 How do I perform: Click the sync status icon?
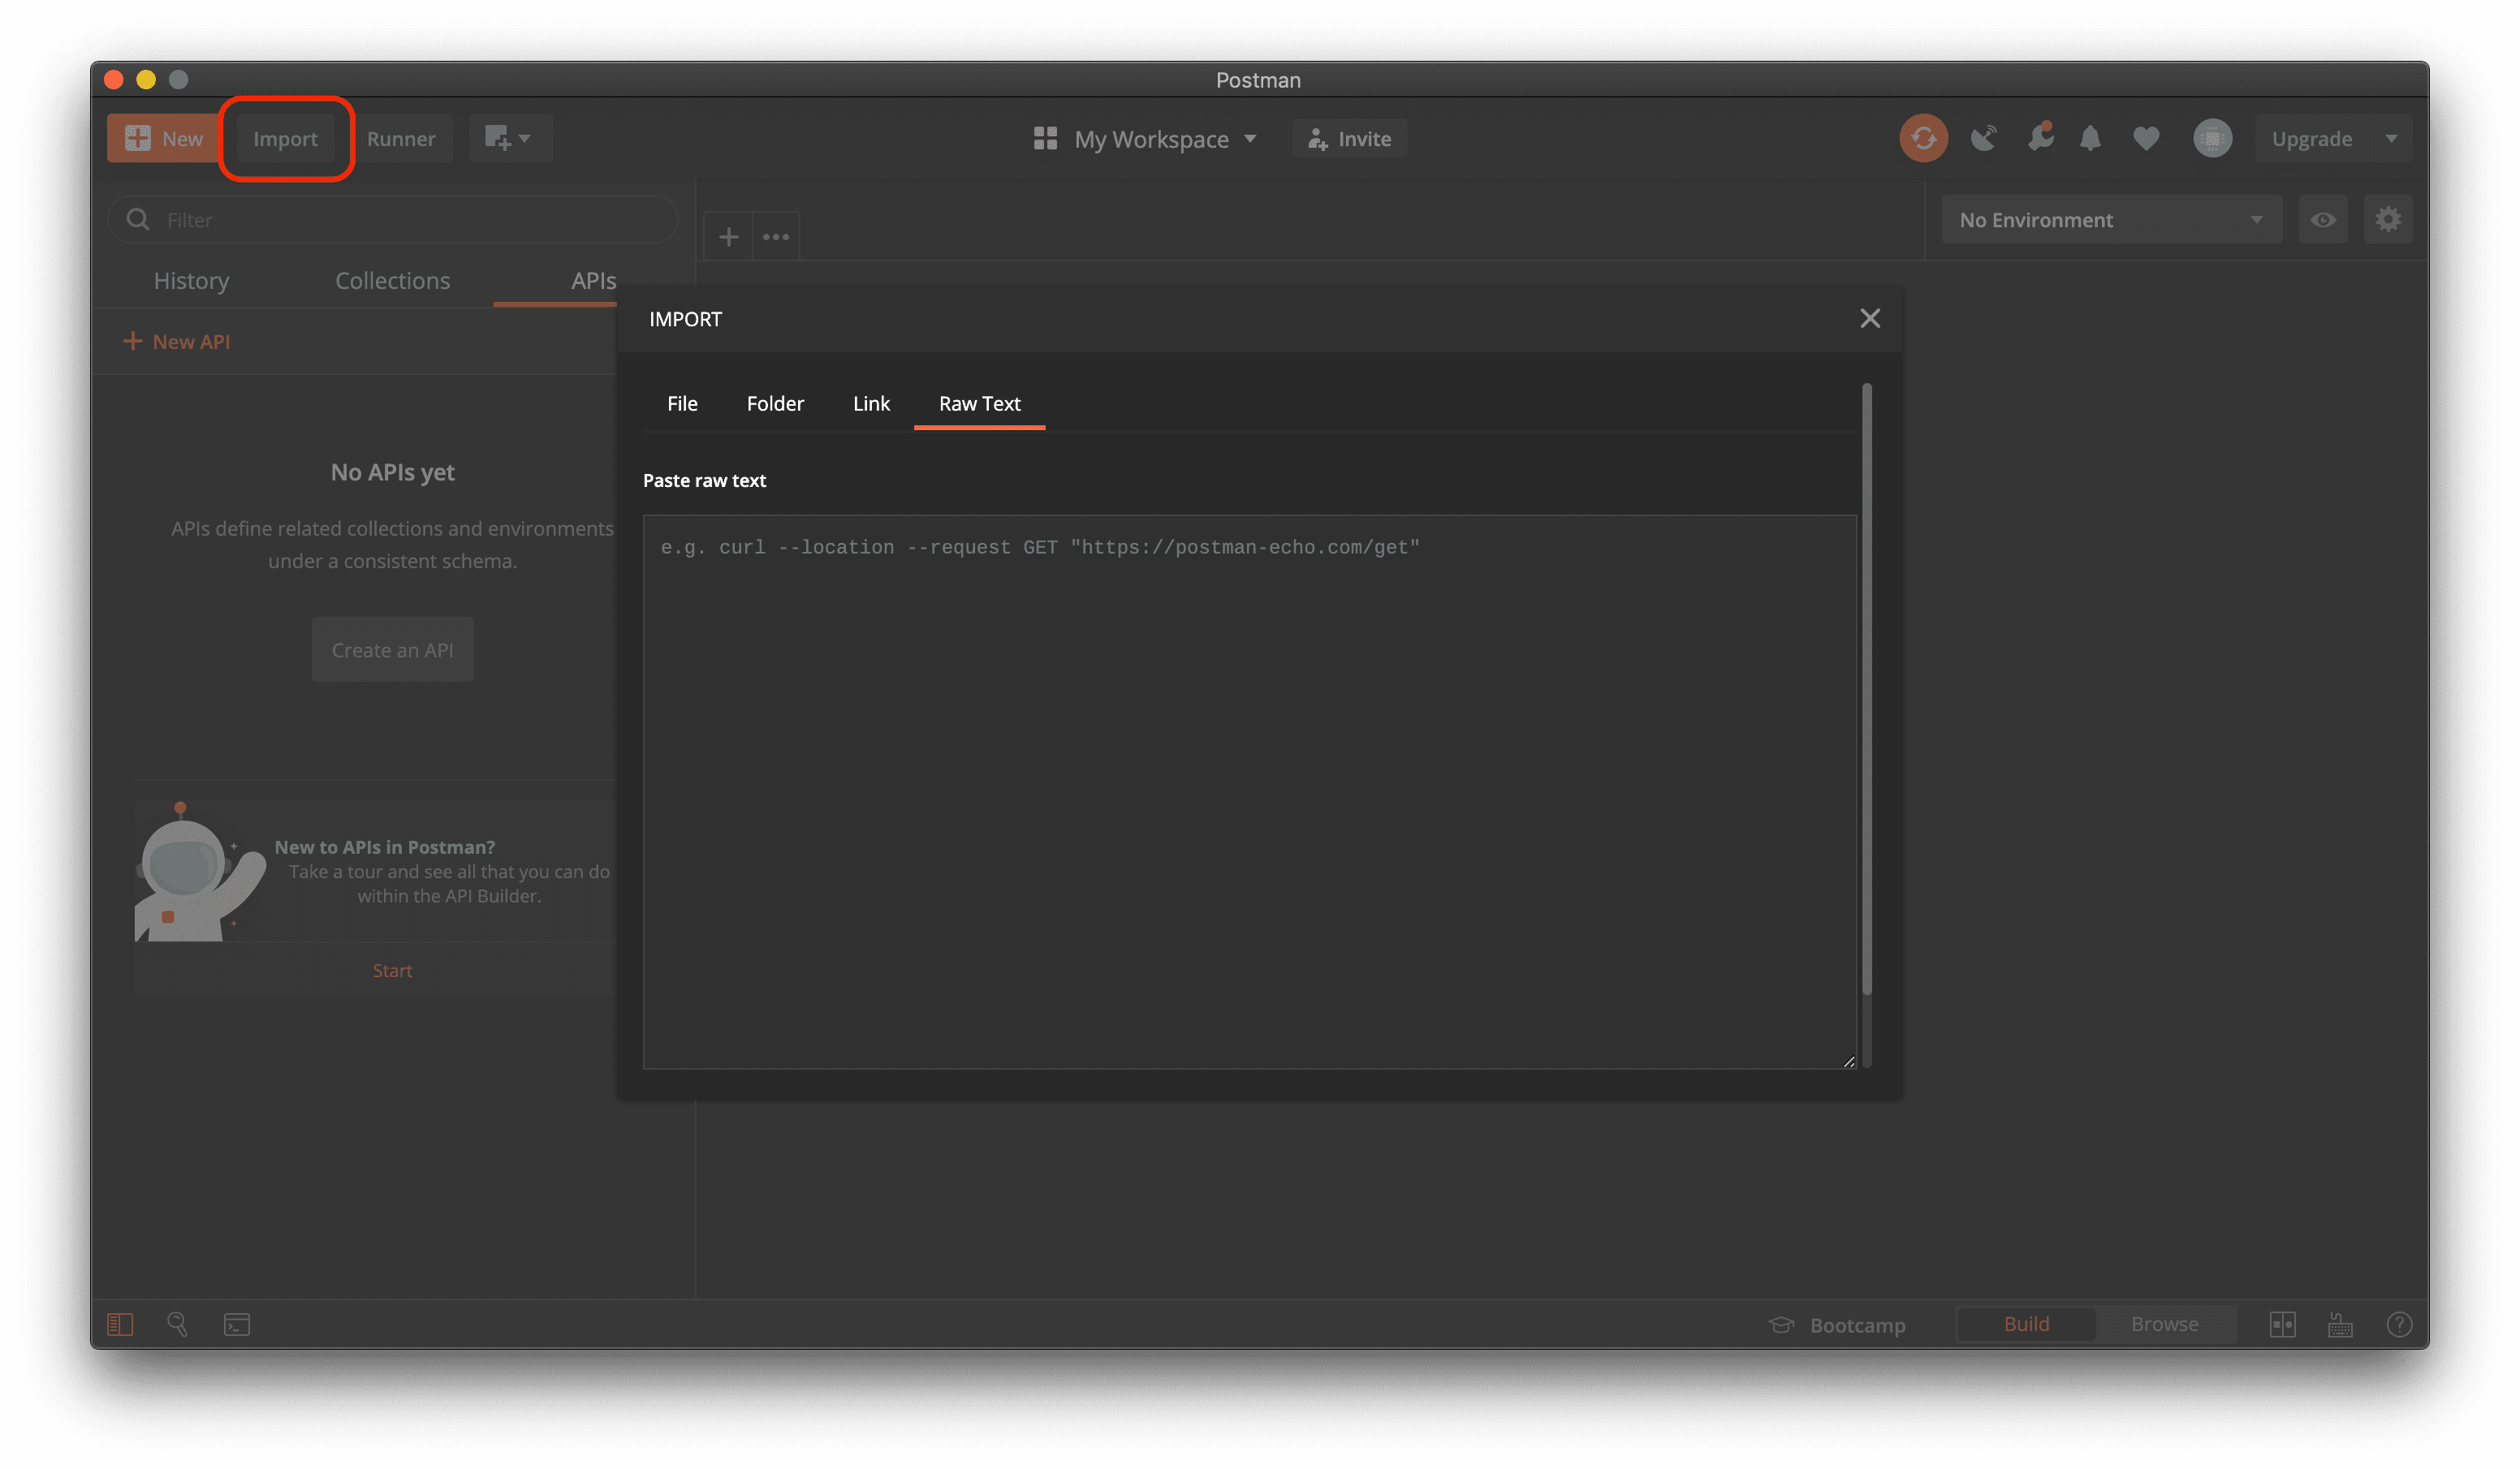(1922, 138)
